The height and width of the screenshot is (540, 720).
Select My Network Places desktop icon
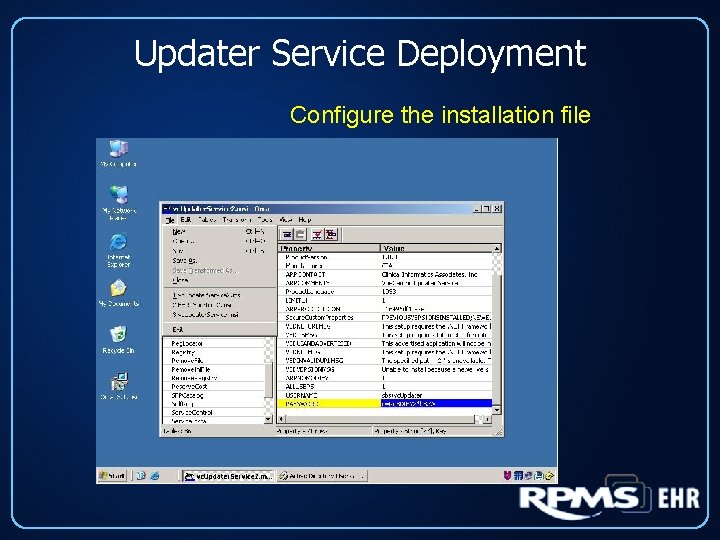118,202
